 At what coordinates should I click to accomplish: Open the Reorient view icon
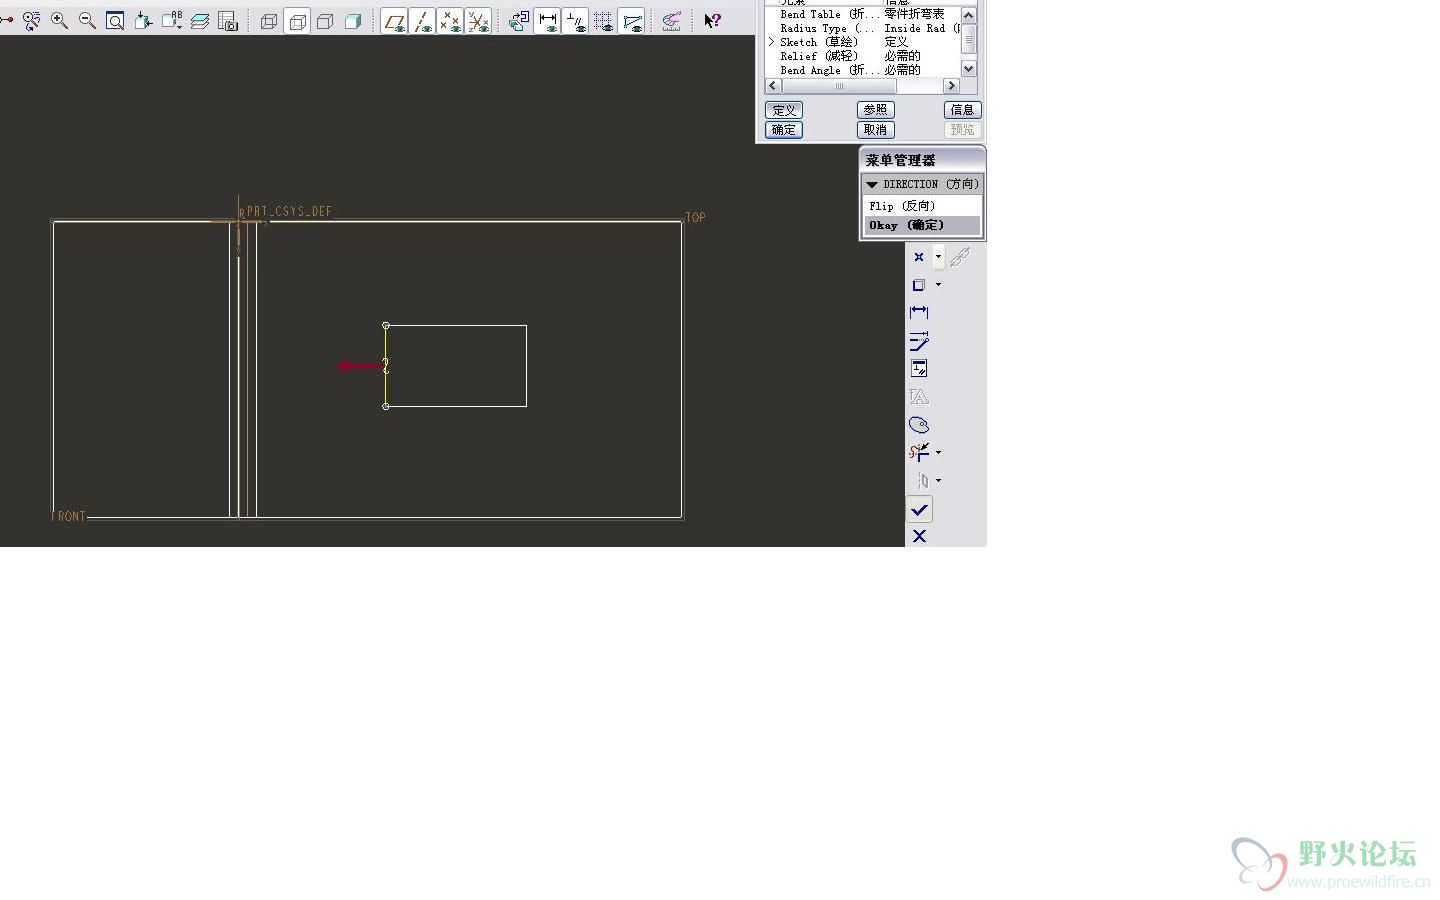click(143, 20)
